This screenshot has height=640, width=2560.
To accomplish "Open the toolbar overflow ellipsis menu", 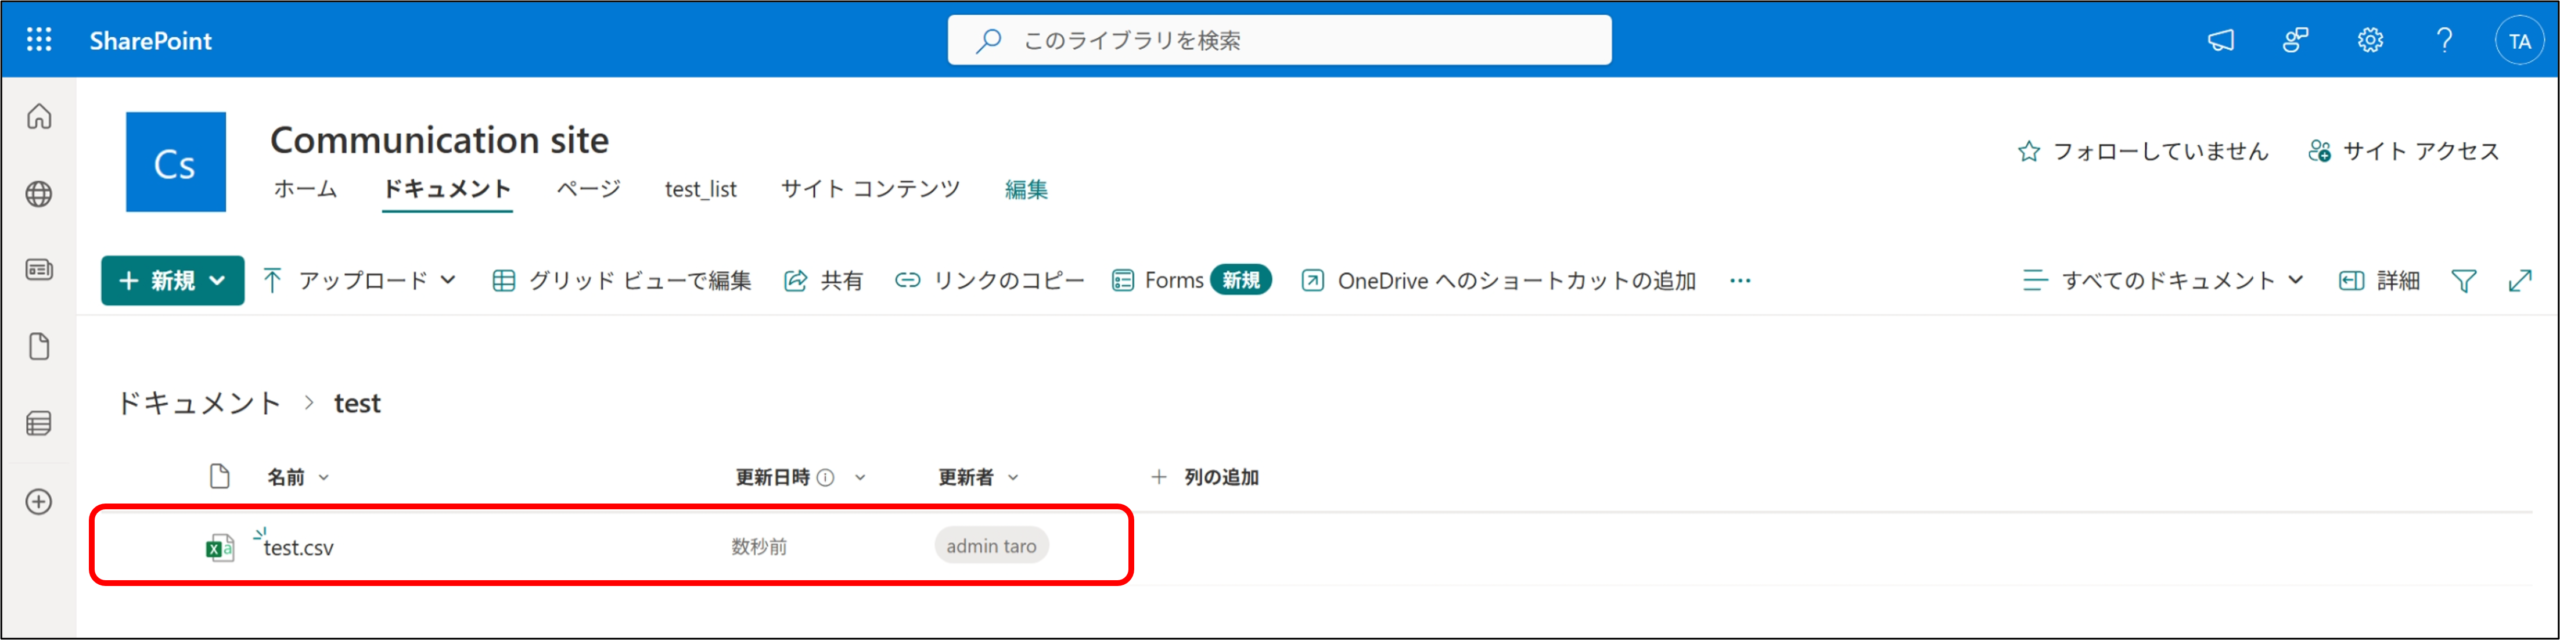I will 1740,281.
